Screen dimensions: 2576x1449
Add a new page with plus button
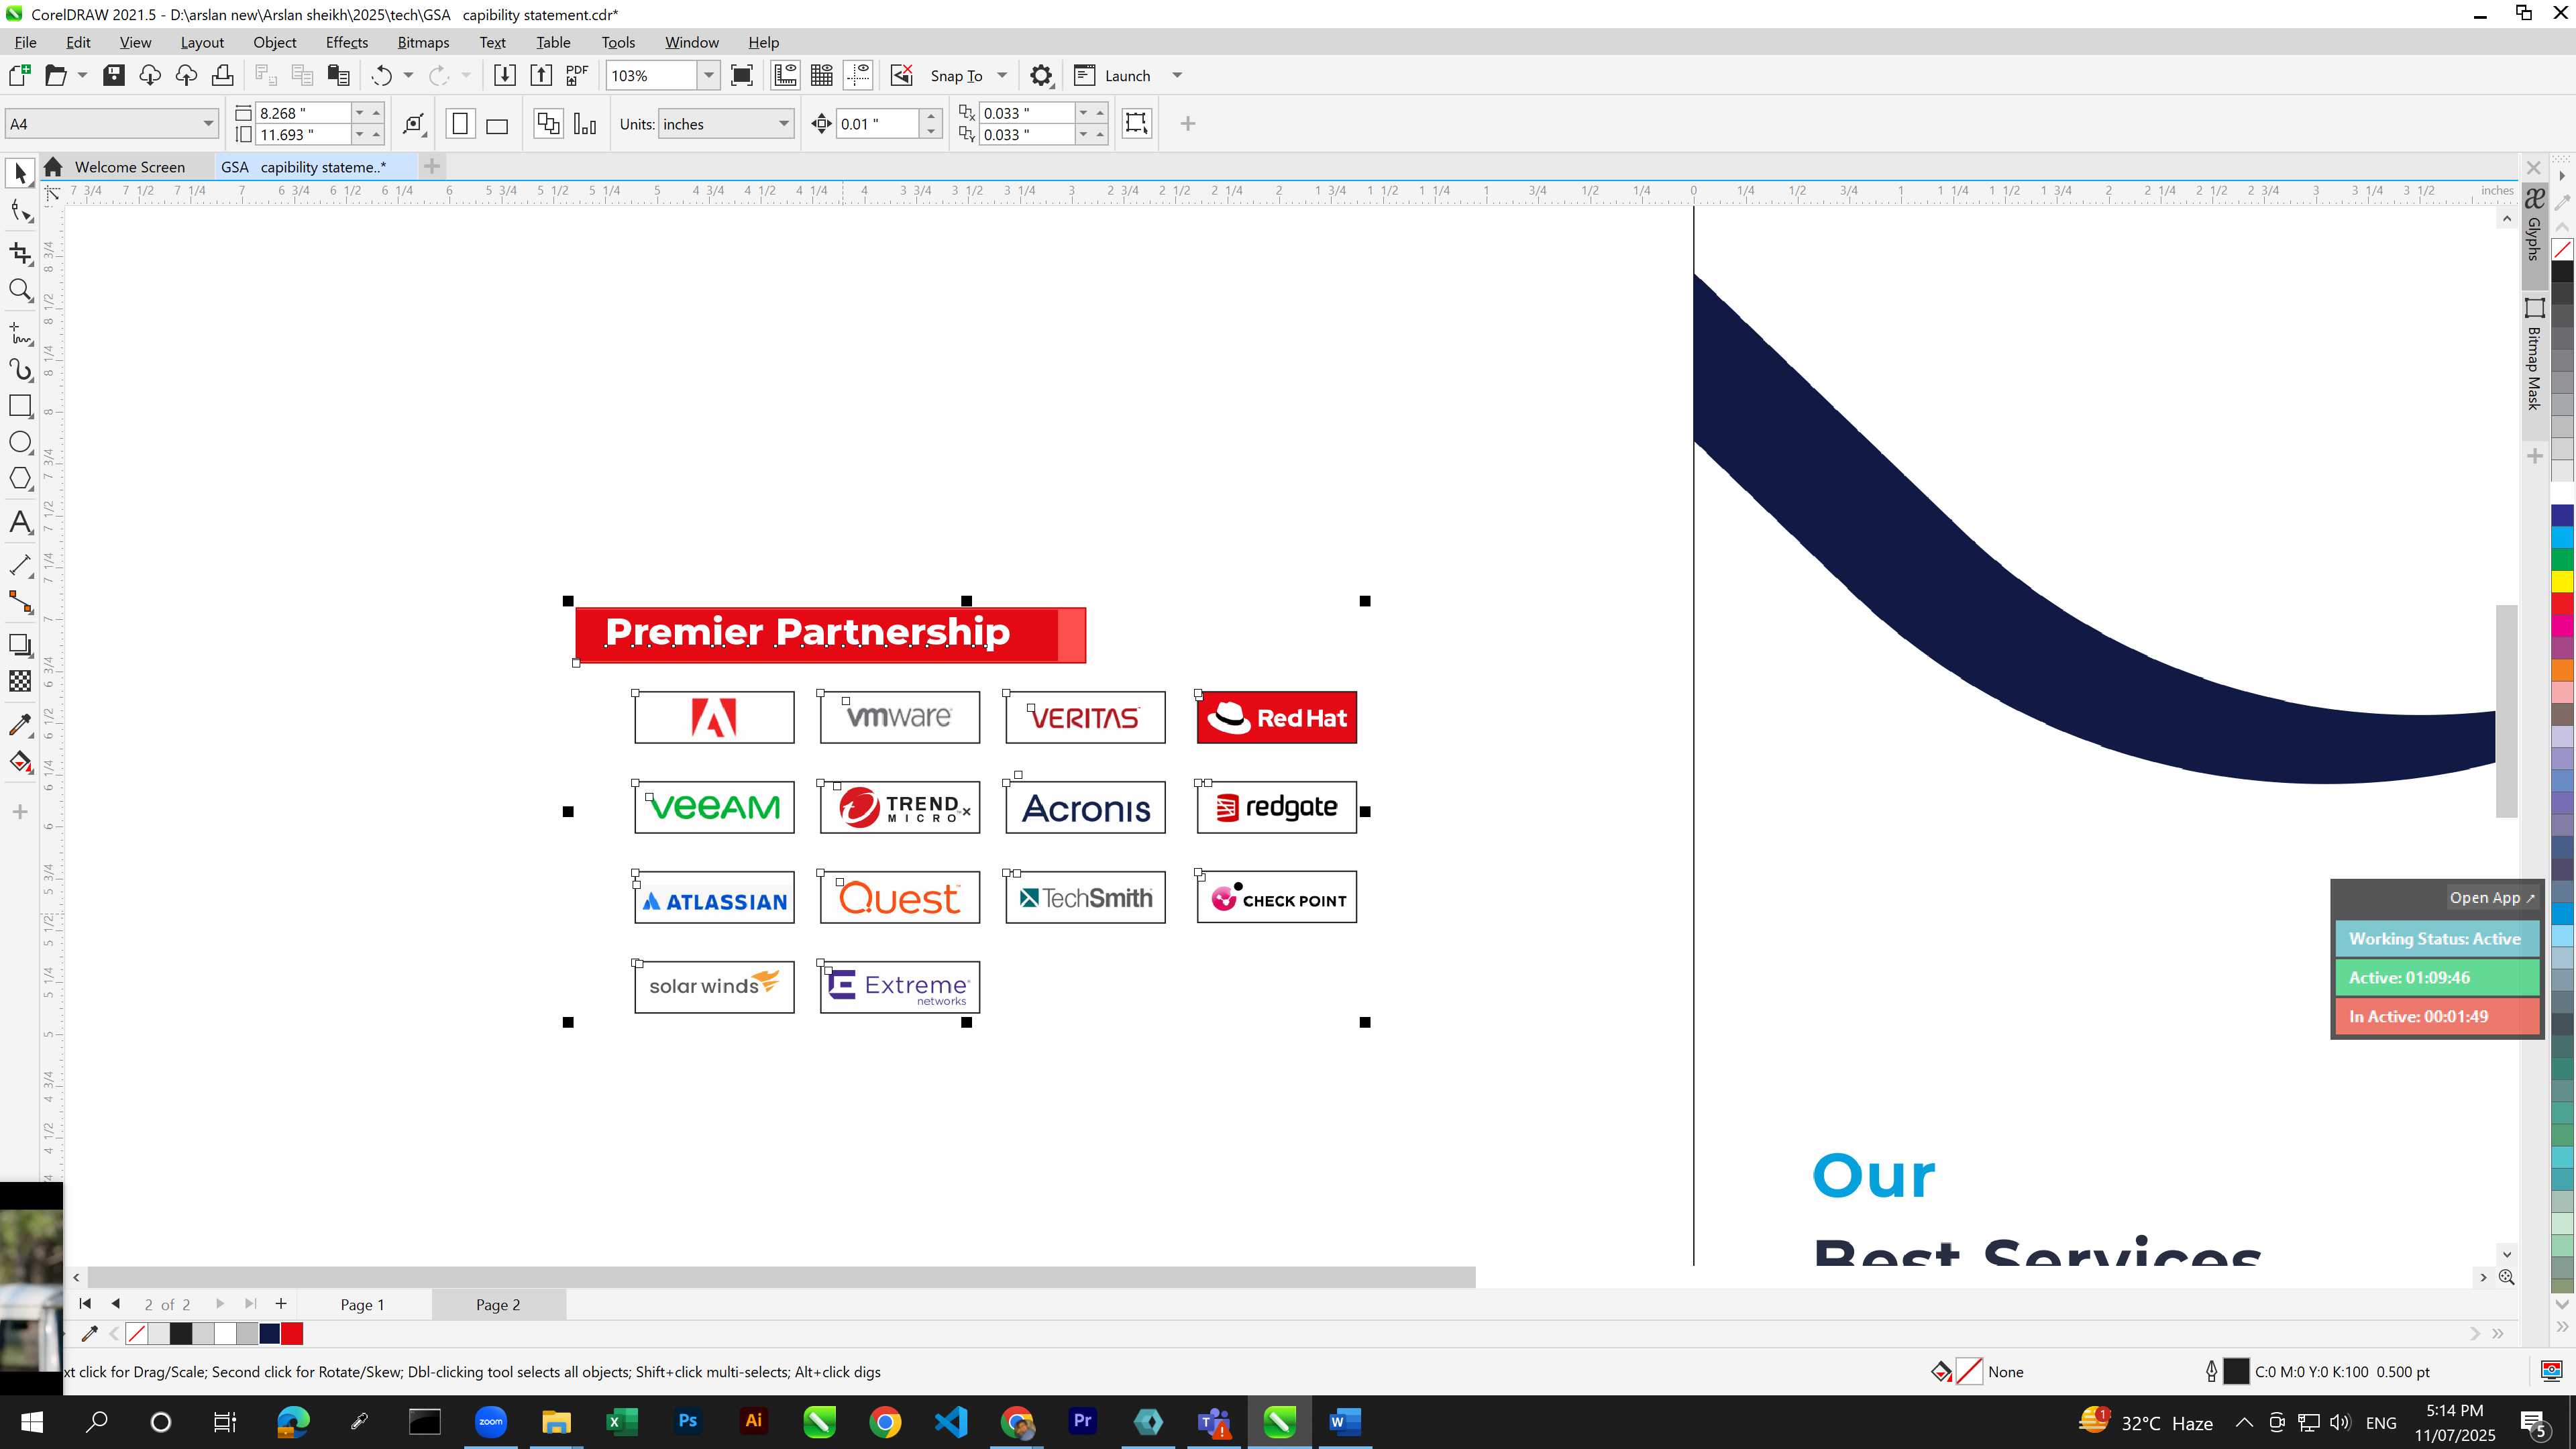point(281,1303)
